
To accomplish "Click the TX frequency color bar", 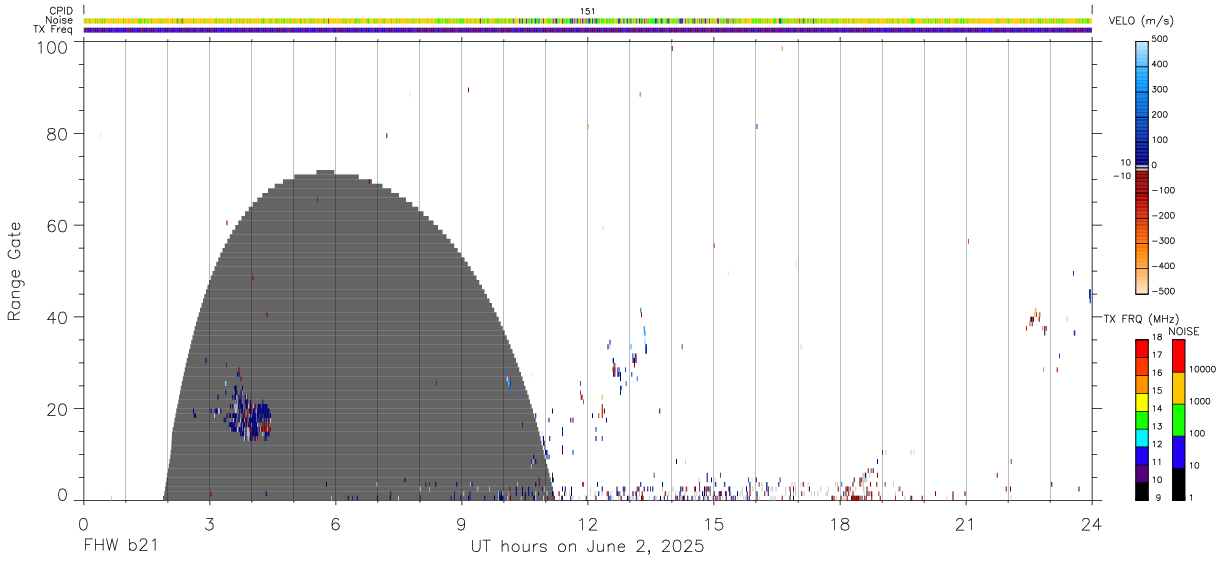I will [1141, 418].
